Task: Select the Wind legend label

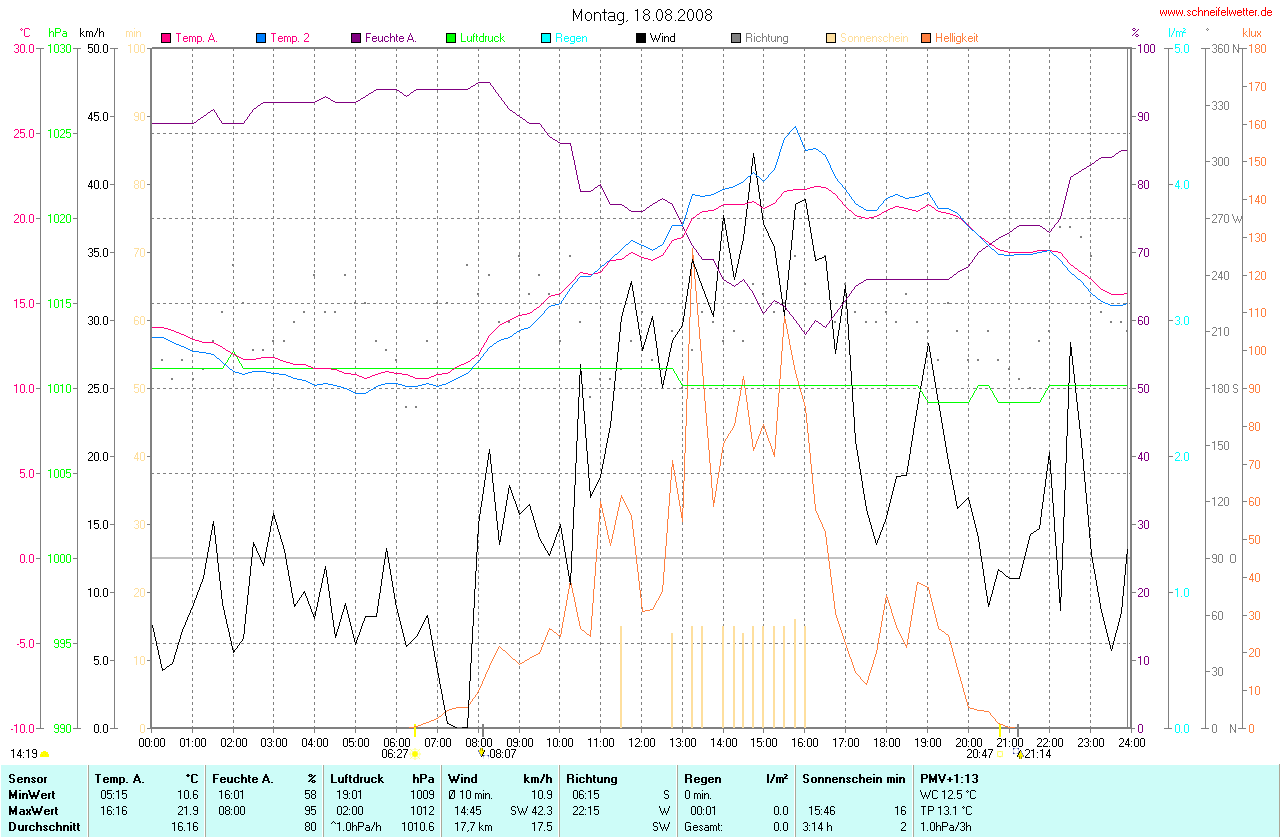Action: [x=662, y=38]
